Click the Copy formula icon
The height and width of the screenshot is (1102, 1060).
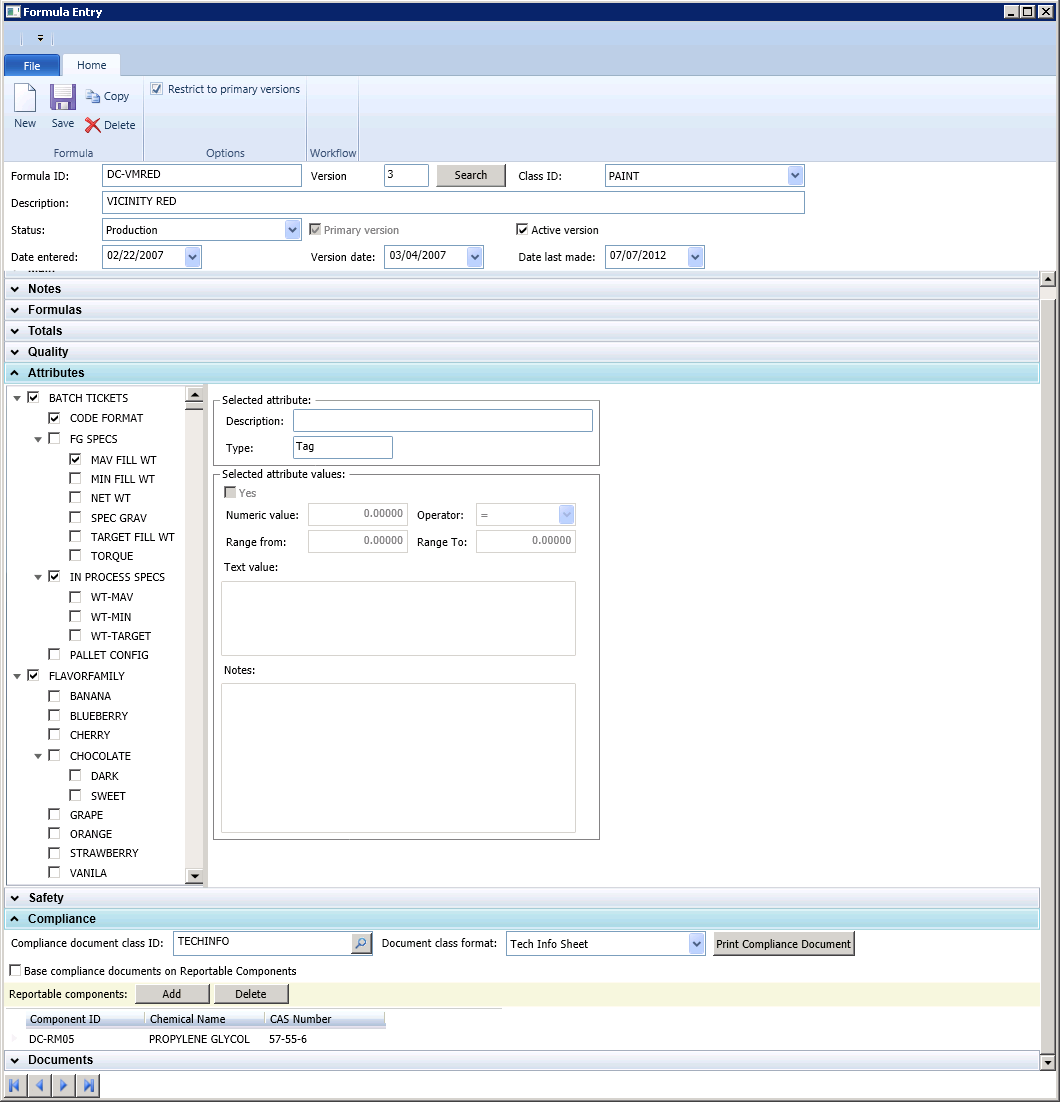(x=93, y=97)
